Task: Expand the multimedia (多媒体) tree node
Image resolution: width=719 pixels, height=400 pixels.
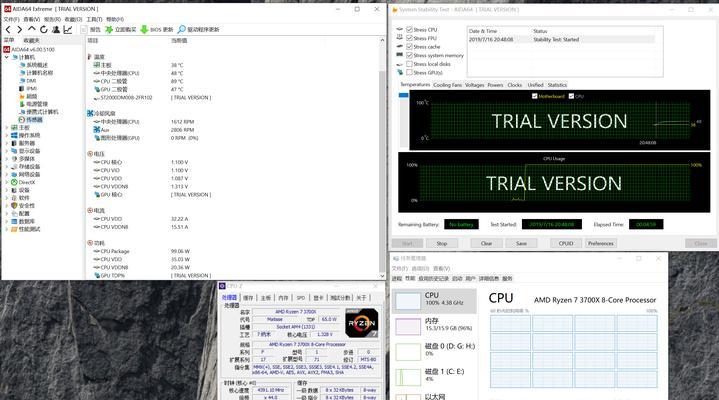Action: point(6,159)
